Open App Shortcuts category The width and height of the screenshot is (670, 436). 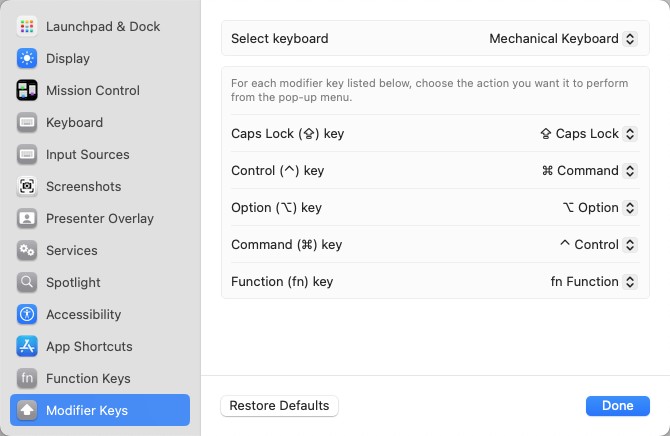(x=100, y=346)
